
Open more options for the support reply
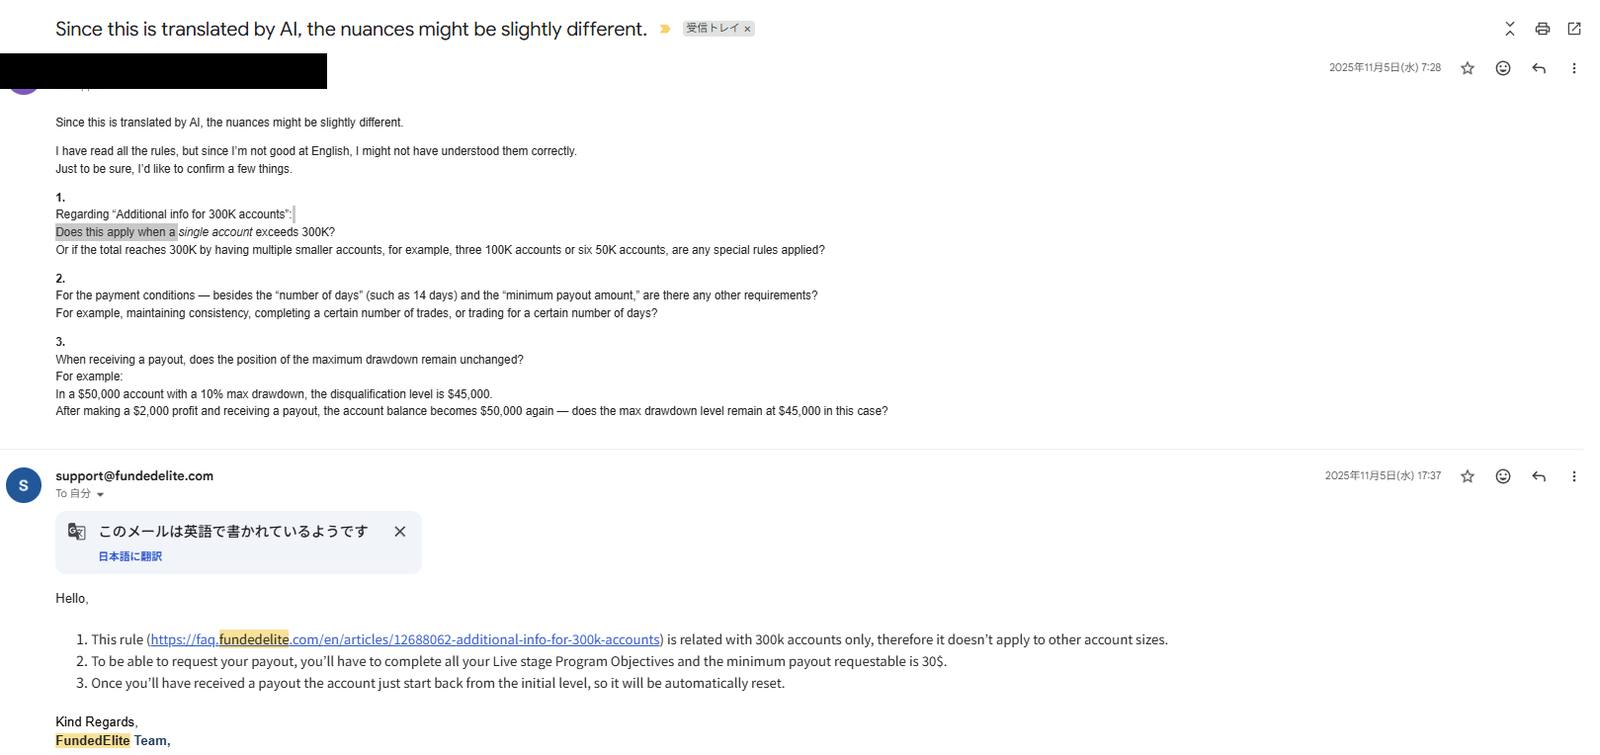click(1574, 477)
